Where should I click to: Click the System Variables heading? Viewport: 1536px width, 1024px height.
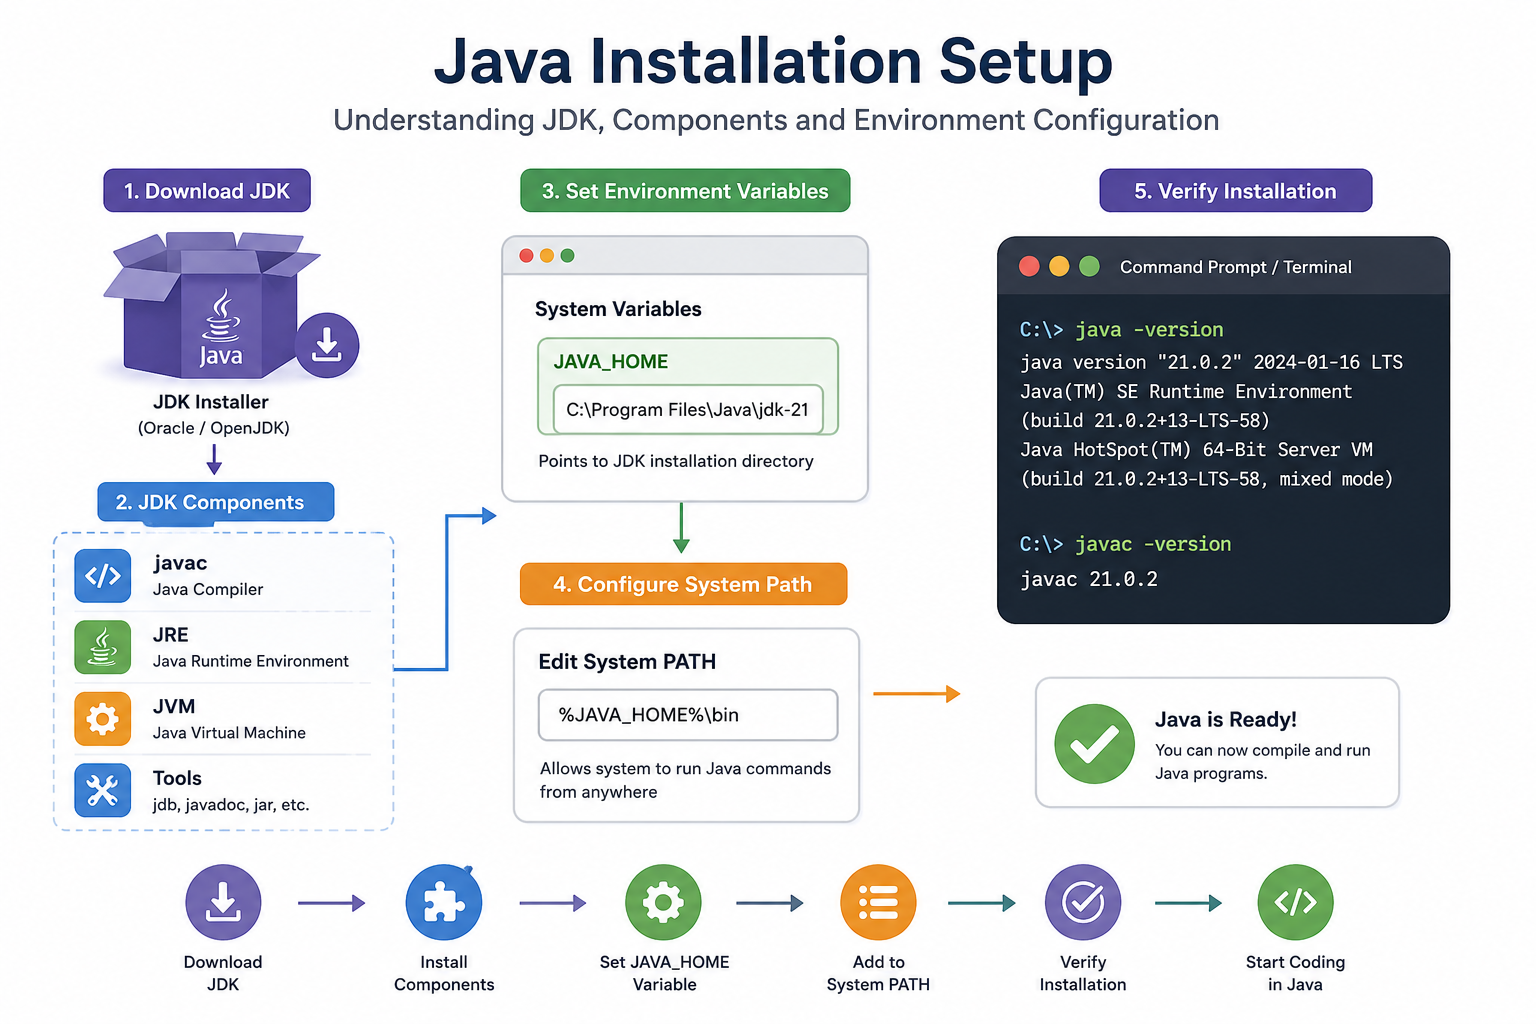(x=618, y=309)
